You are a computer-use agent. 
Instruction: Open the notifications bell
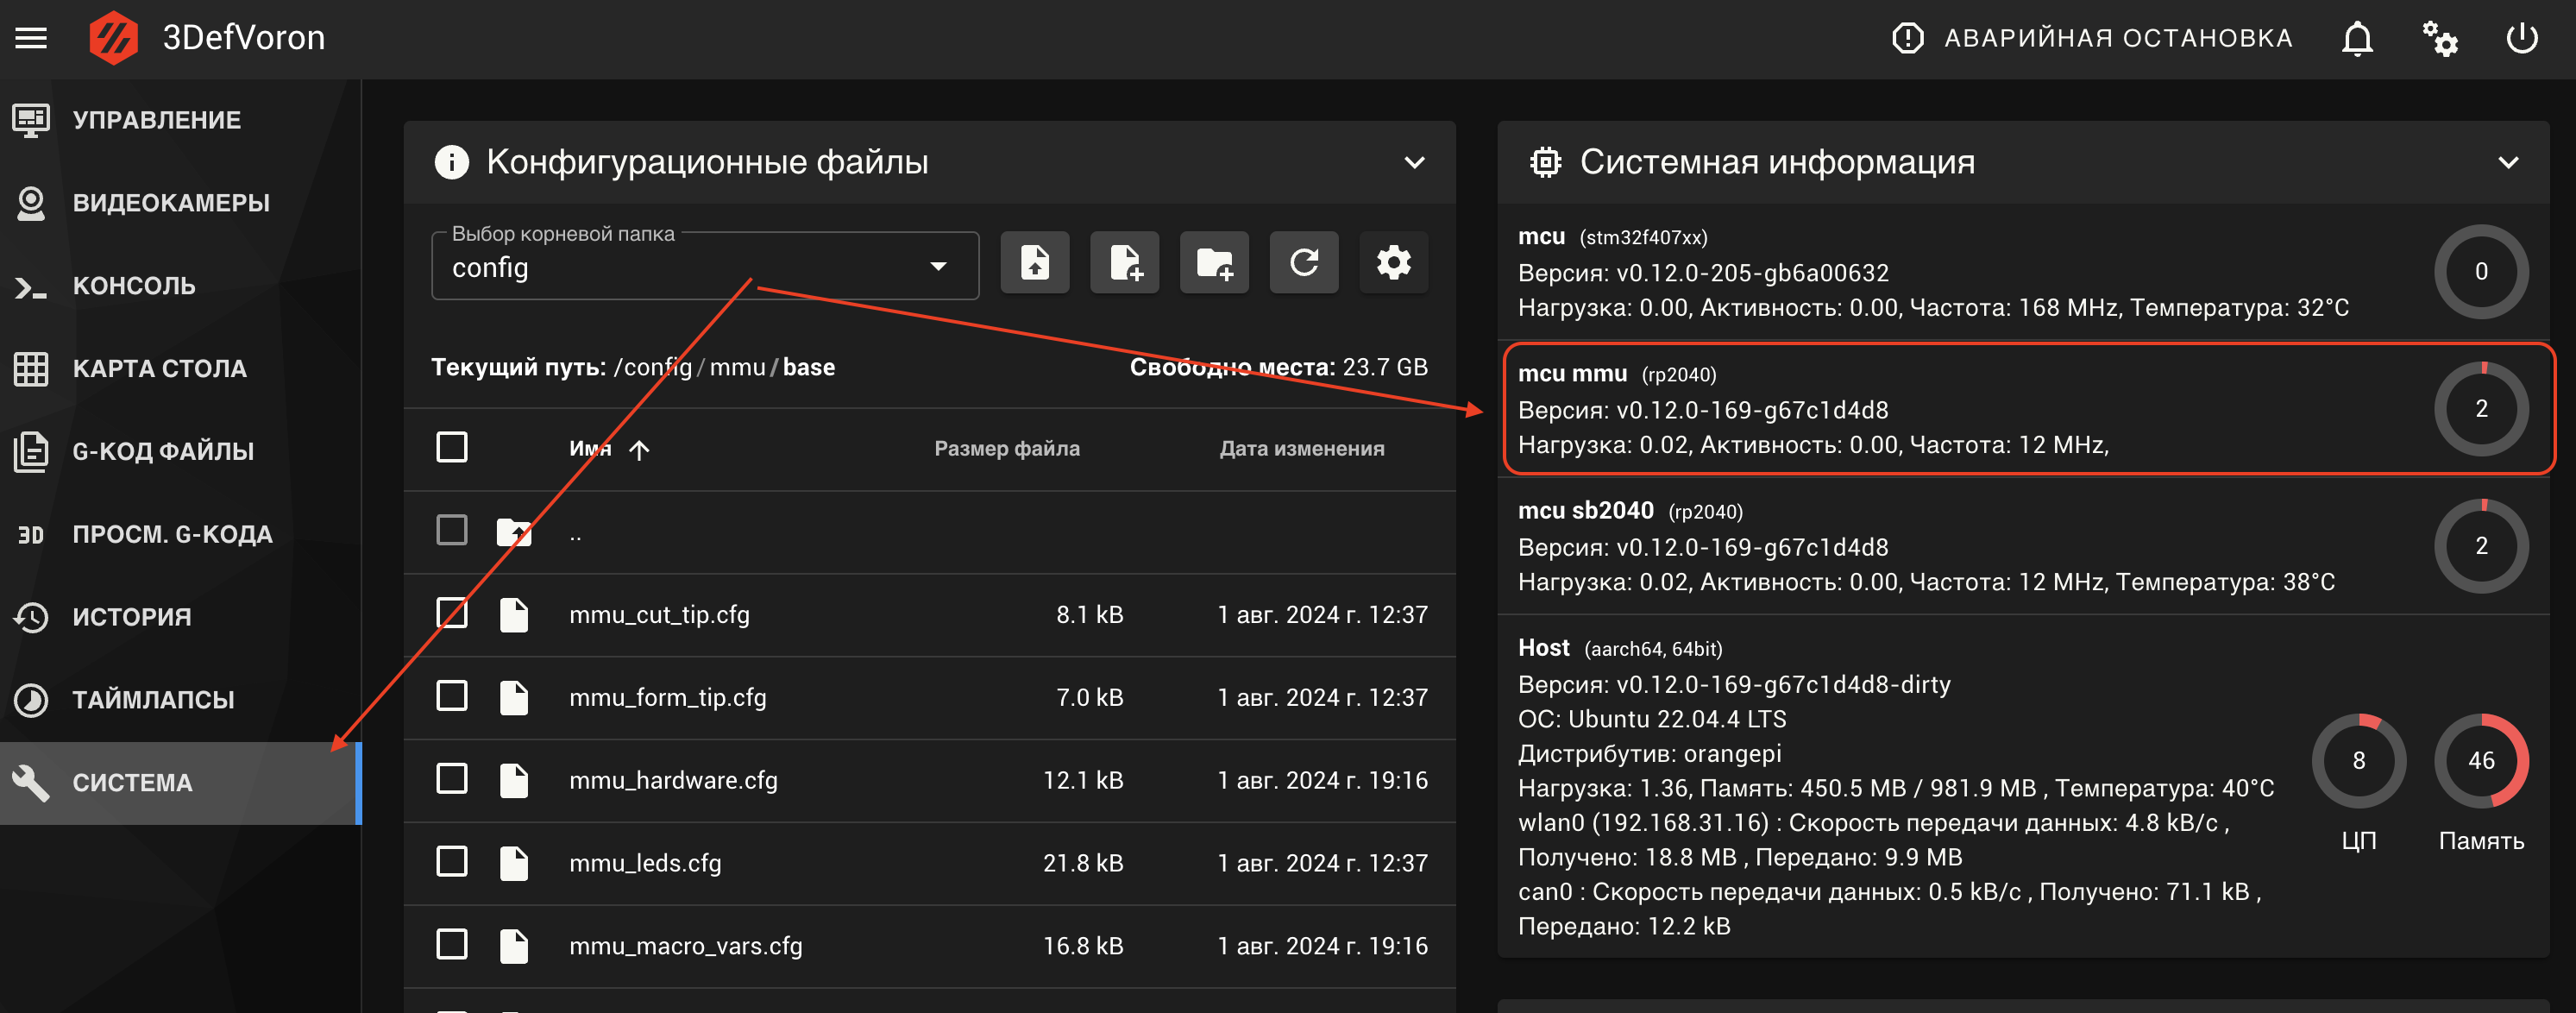[2357, 38]
